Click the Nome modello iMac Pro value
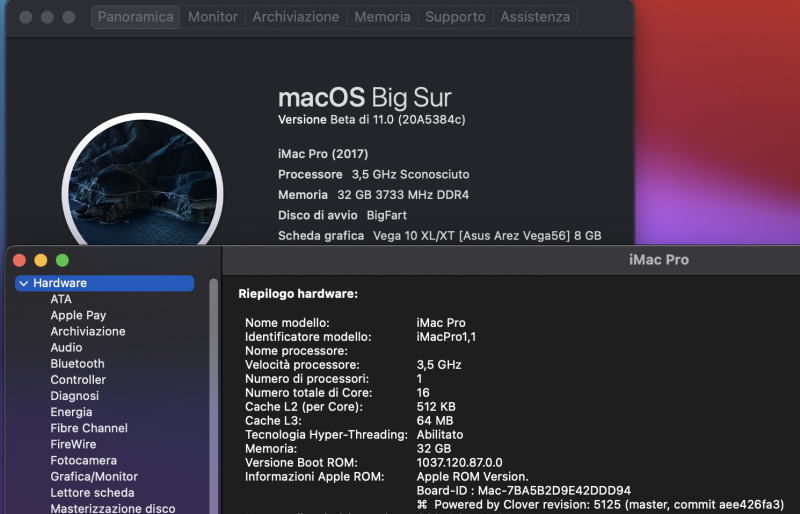This screenshot has width=800, height=514. pos(441,323)
